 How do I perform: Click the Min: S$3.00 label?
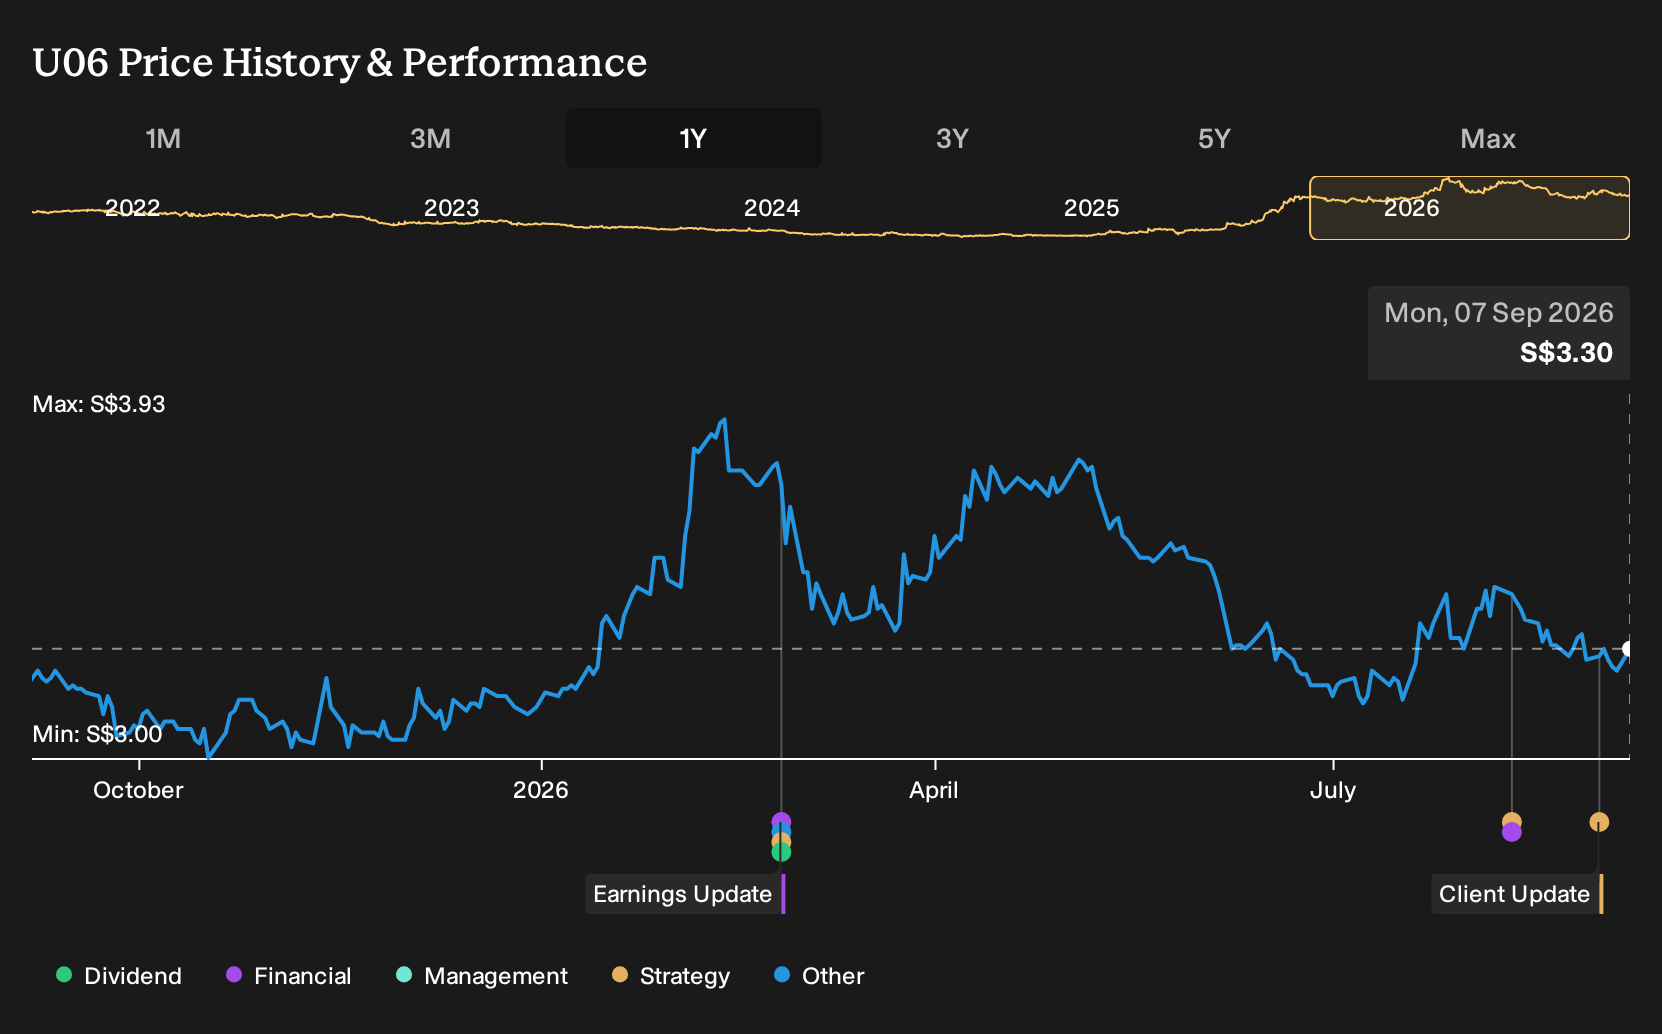(x=97, y=734)
